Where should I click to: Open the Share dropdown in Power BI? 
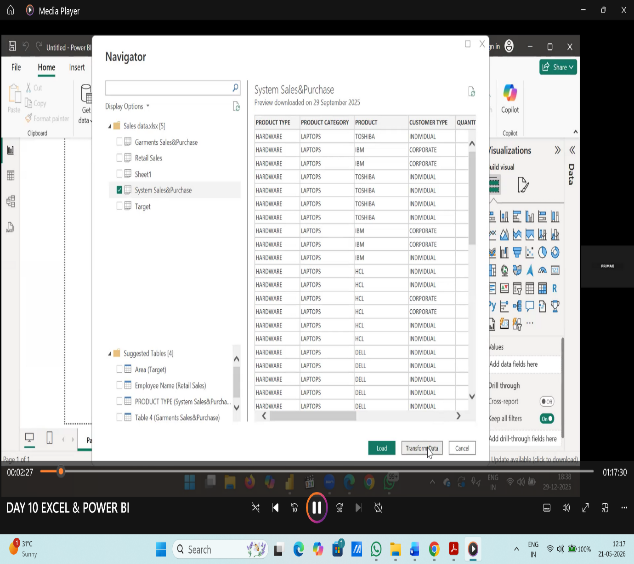click(558, 67)
